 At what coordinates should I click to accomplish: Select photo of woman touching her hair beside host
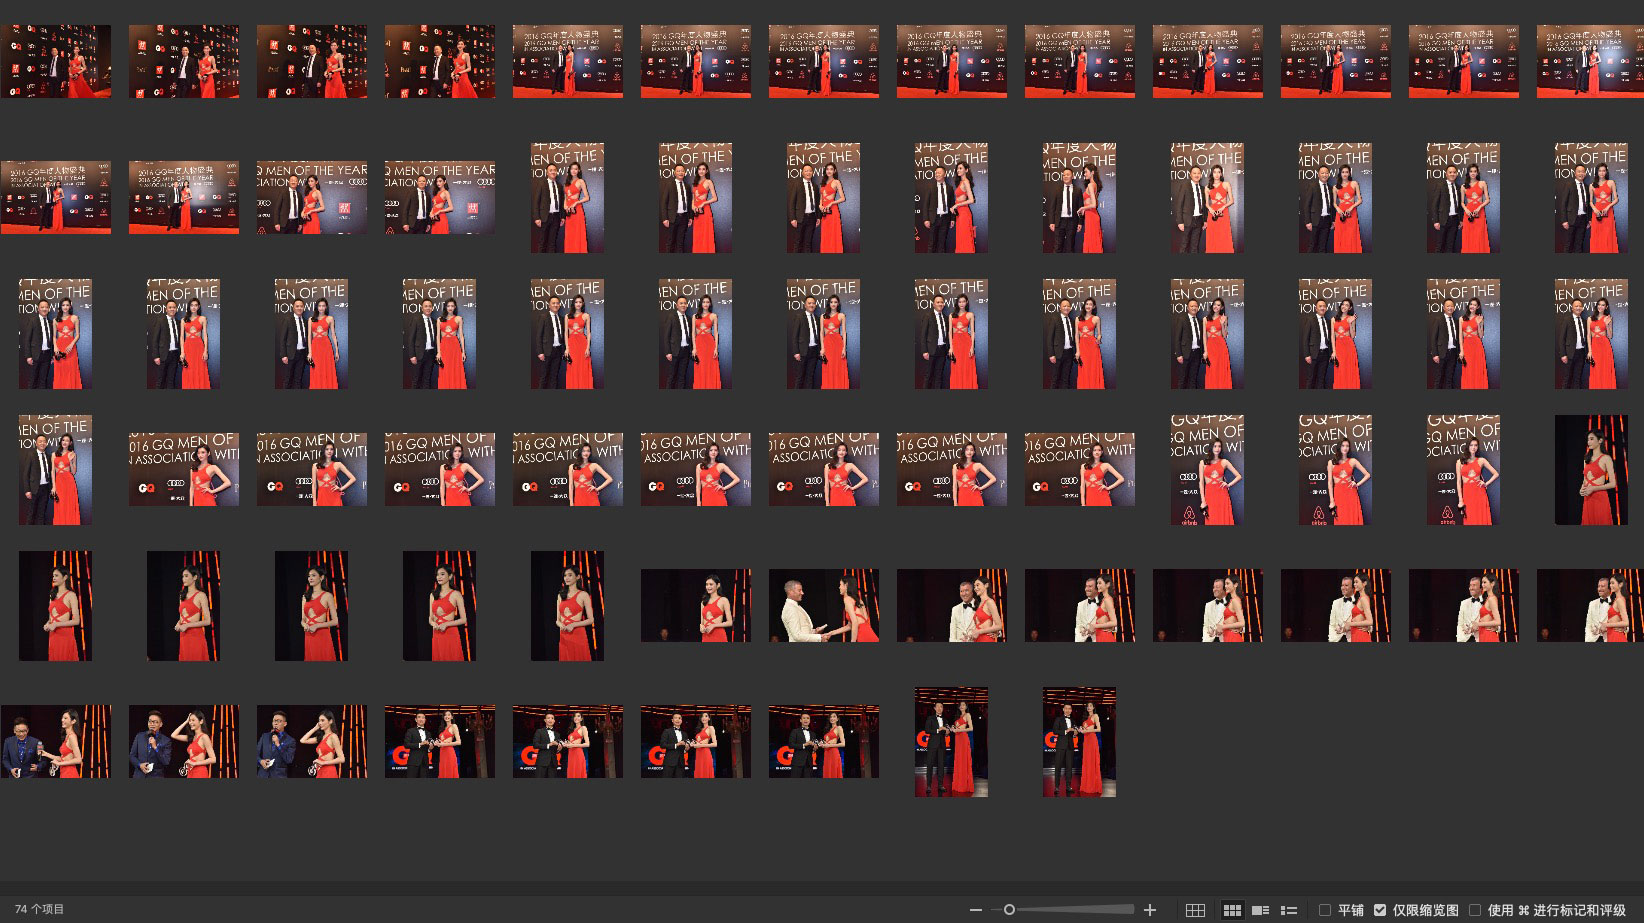[311, 742]
